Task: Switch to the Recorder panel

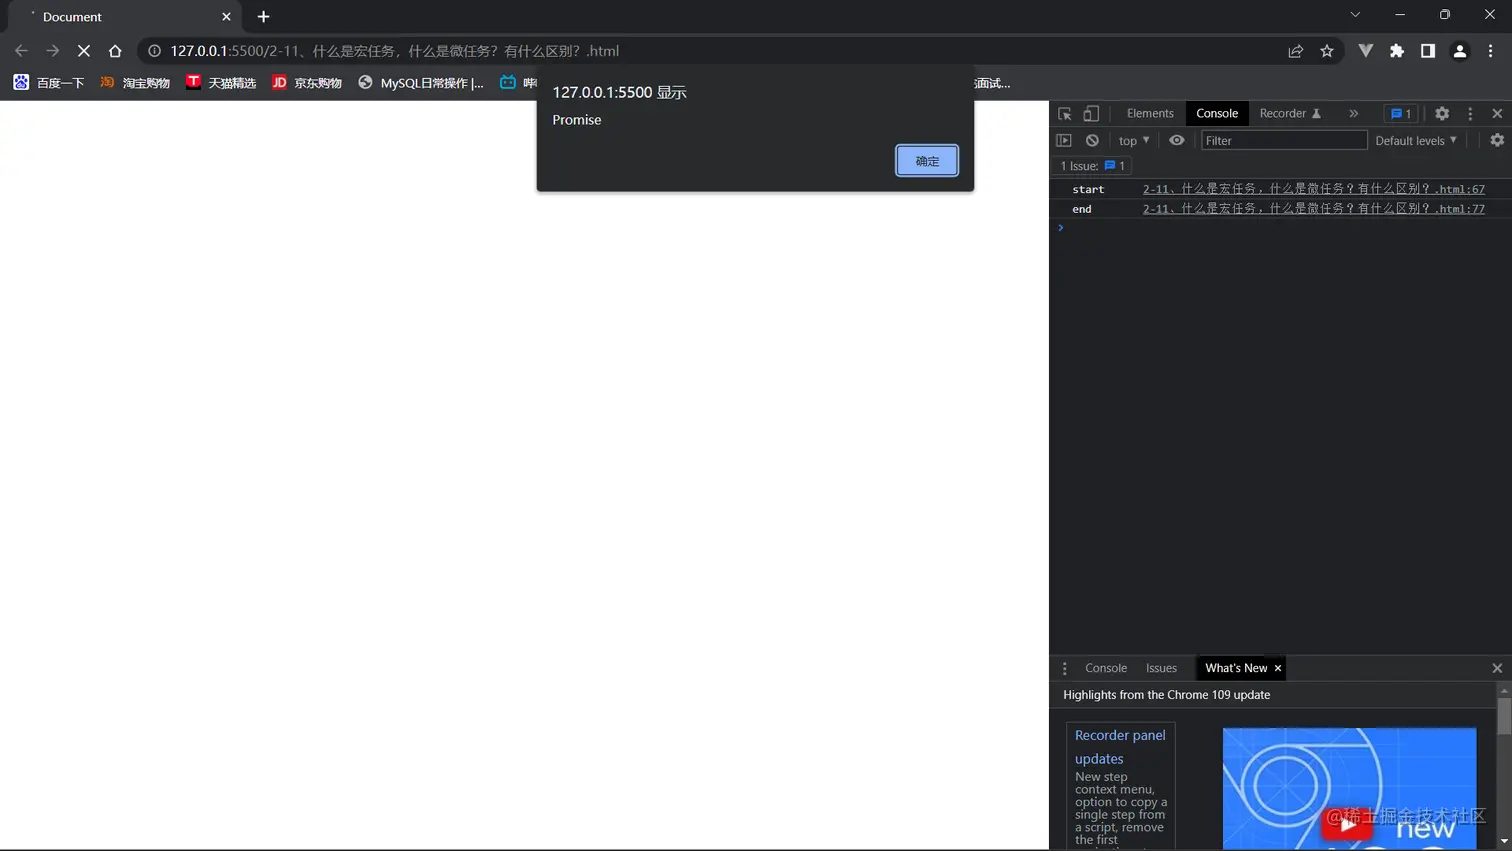Action: coord(1290,114)
